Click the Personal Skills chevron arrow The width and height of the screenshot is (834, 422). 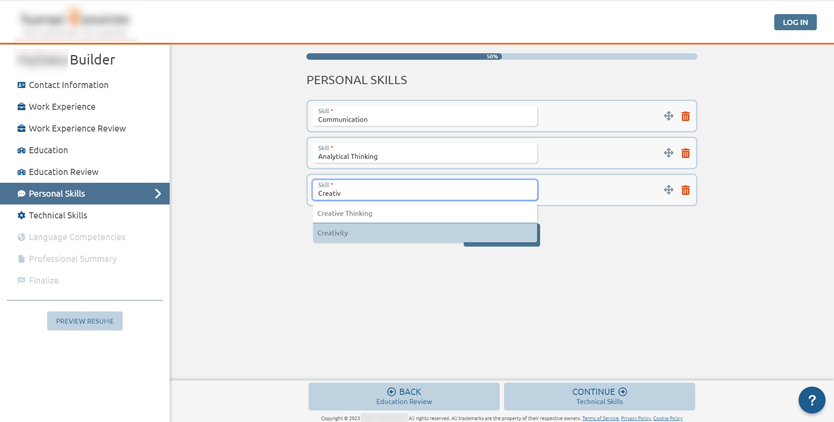point(157,194)
